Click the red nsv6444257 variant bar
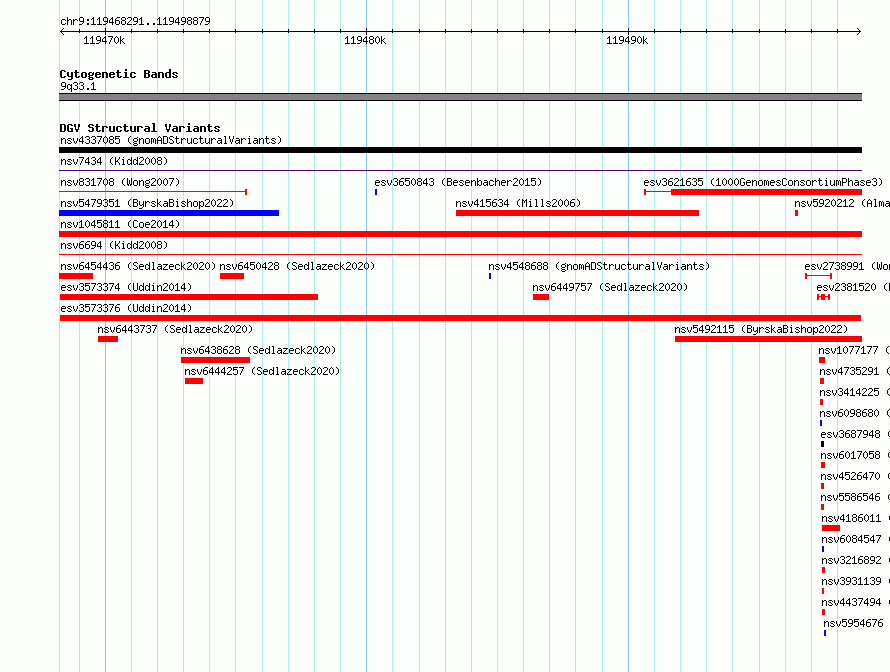The width and height of the screenshot is (890, 672). pyautogui.click(x=194, y=381)
